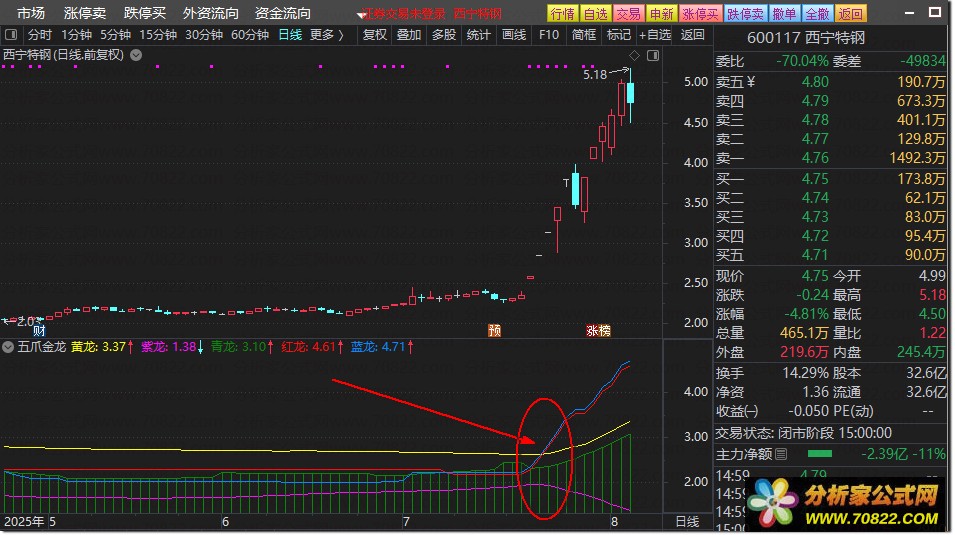Click the blue 跌停卖 button
955x535 pixels.
coord(745,13)
